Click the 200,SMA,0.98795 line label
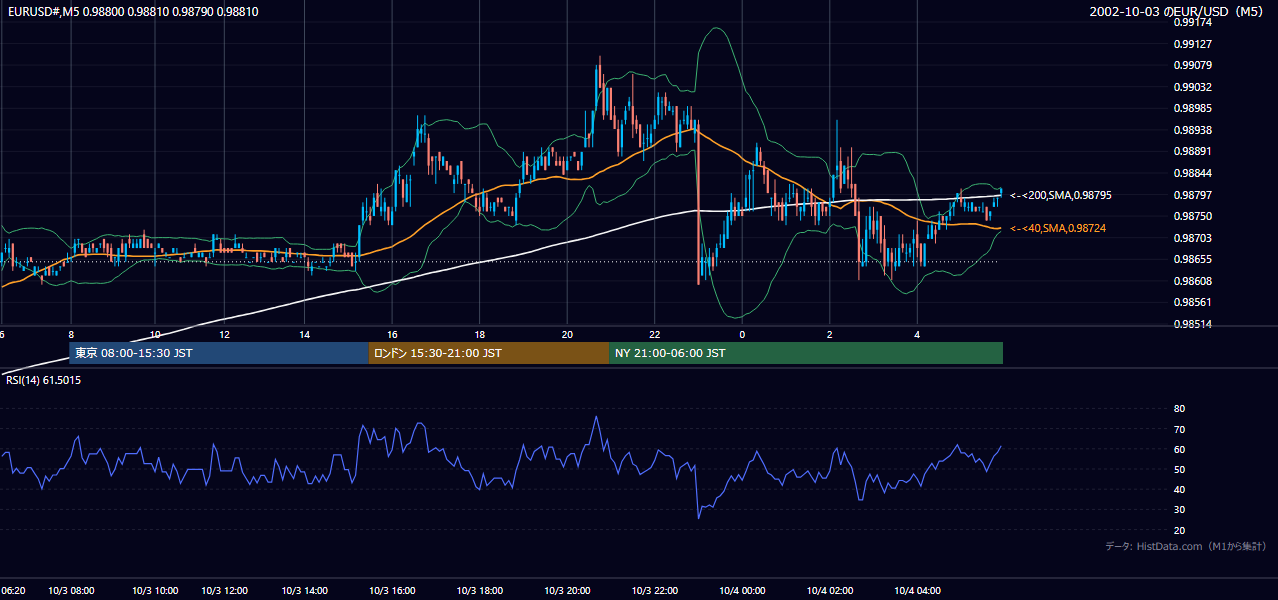This screenshot has width=1278, height=600. pos(1061,196)
